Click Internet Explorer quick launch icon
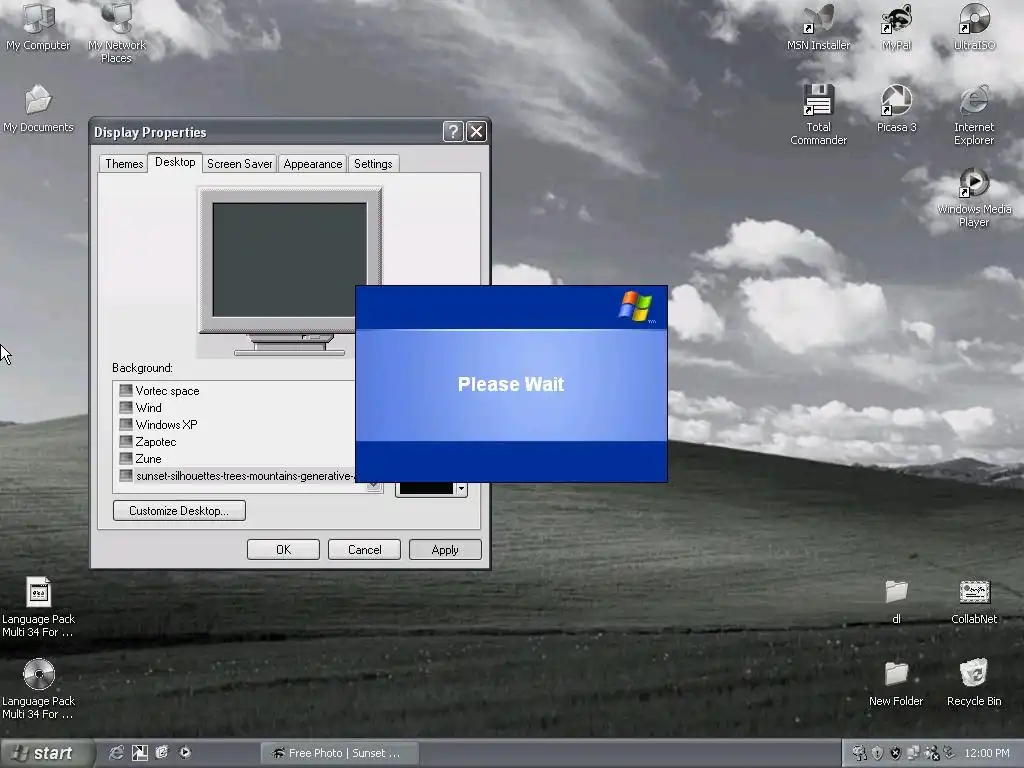This screenshot has width=1024, height=768. point(116,752)
